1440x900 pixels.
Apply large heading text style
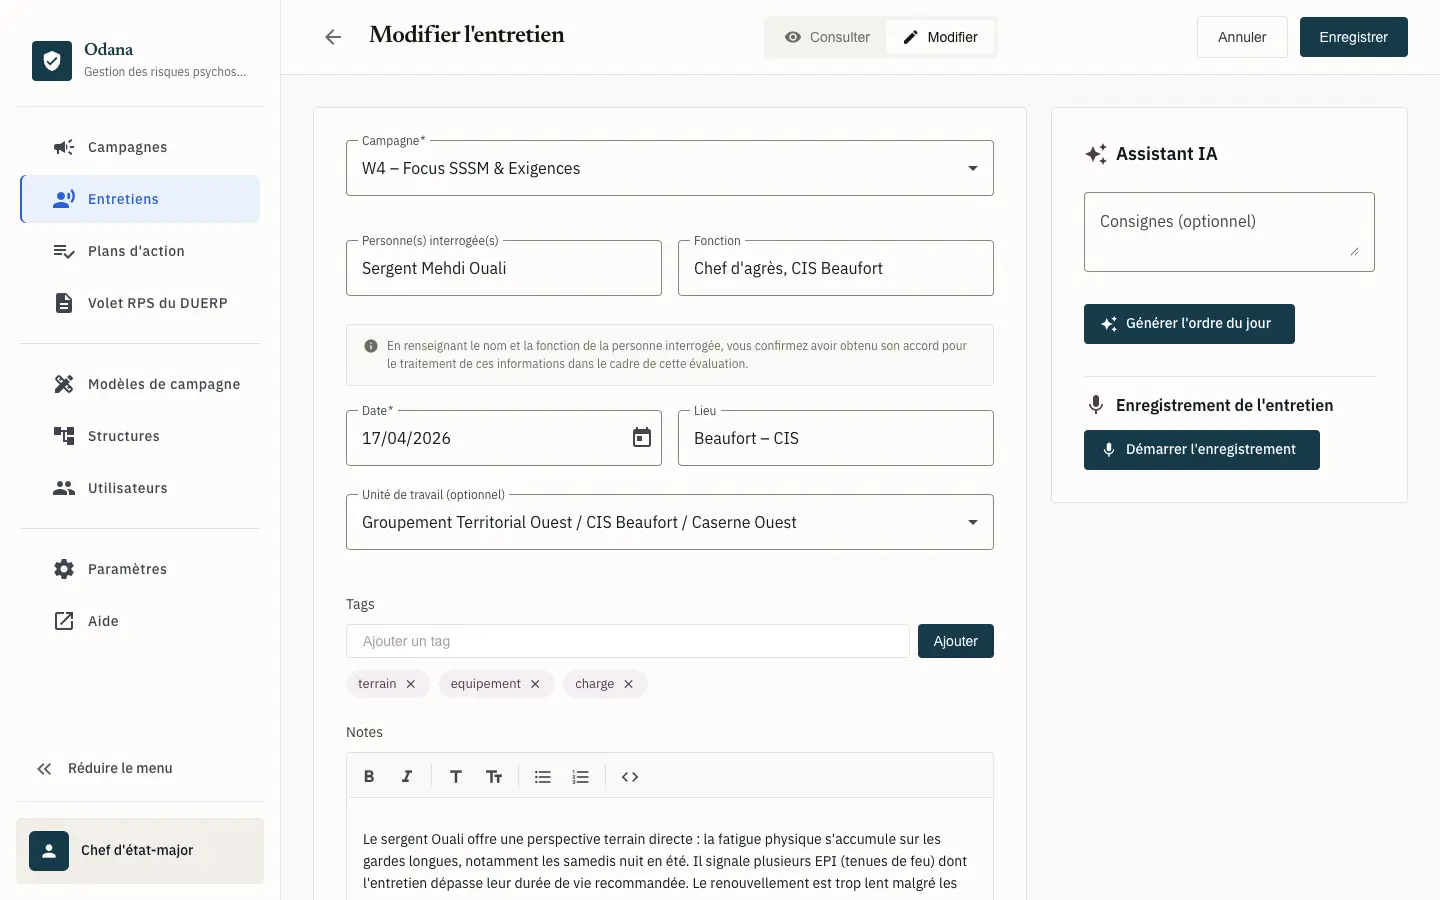click(x=456, y=777)
